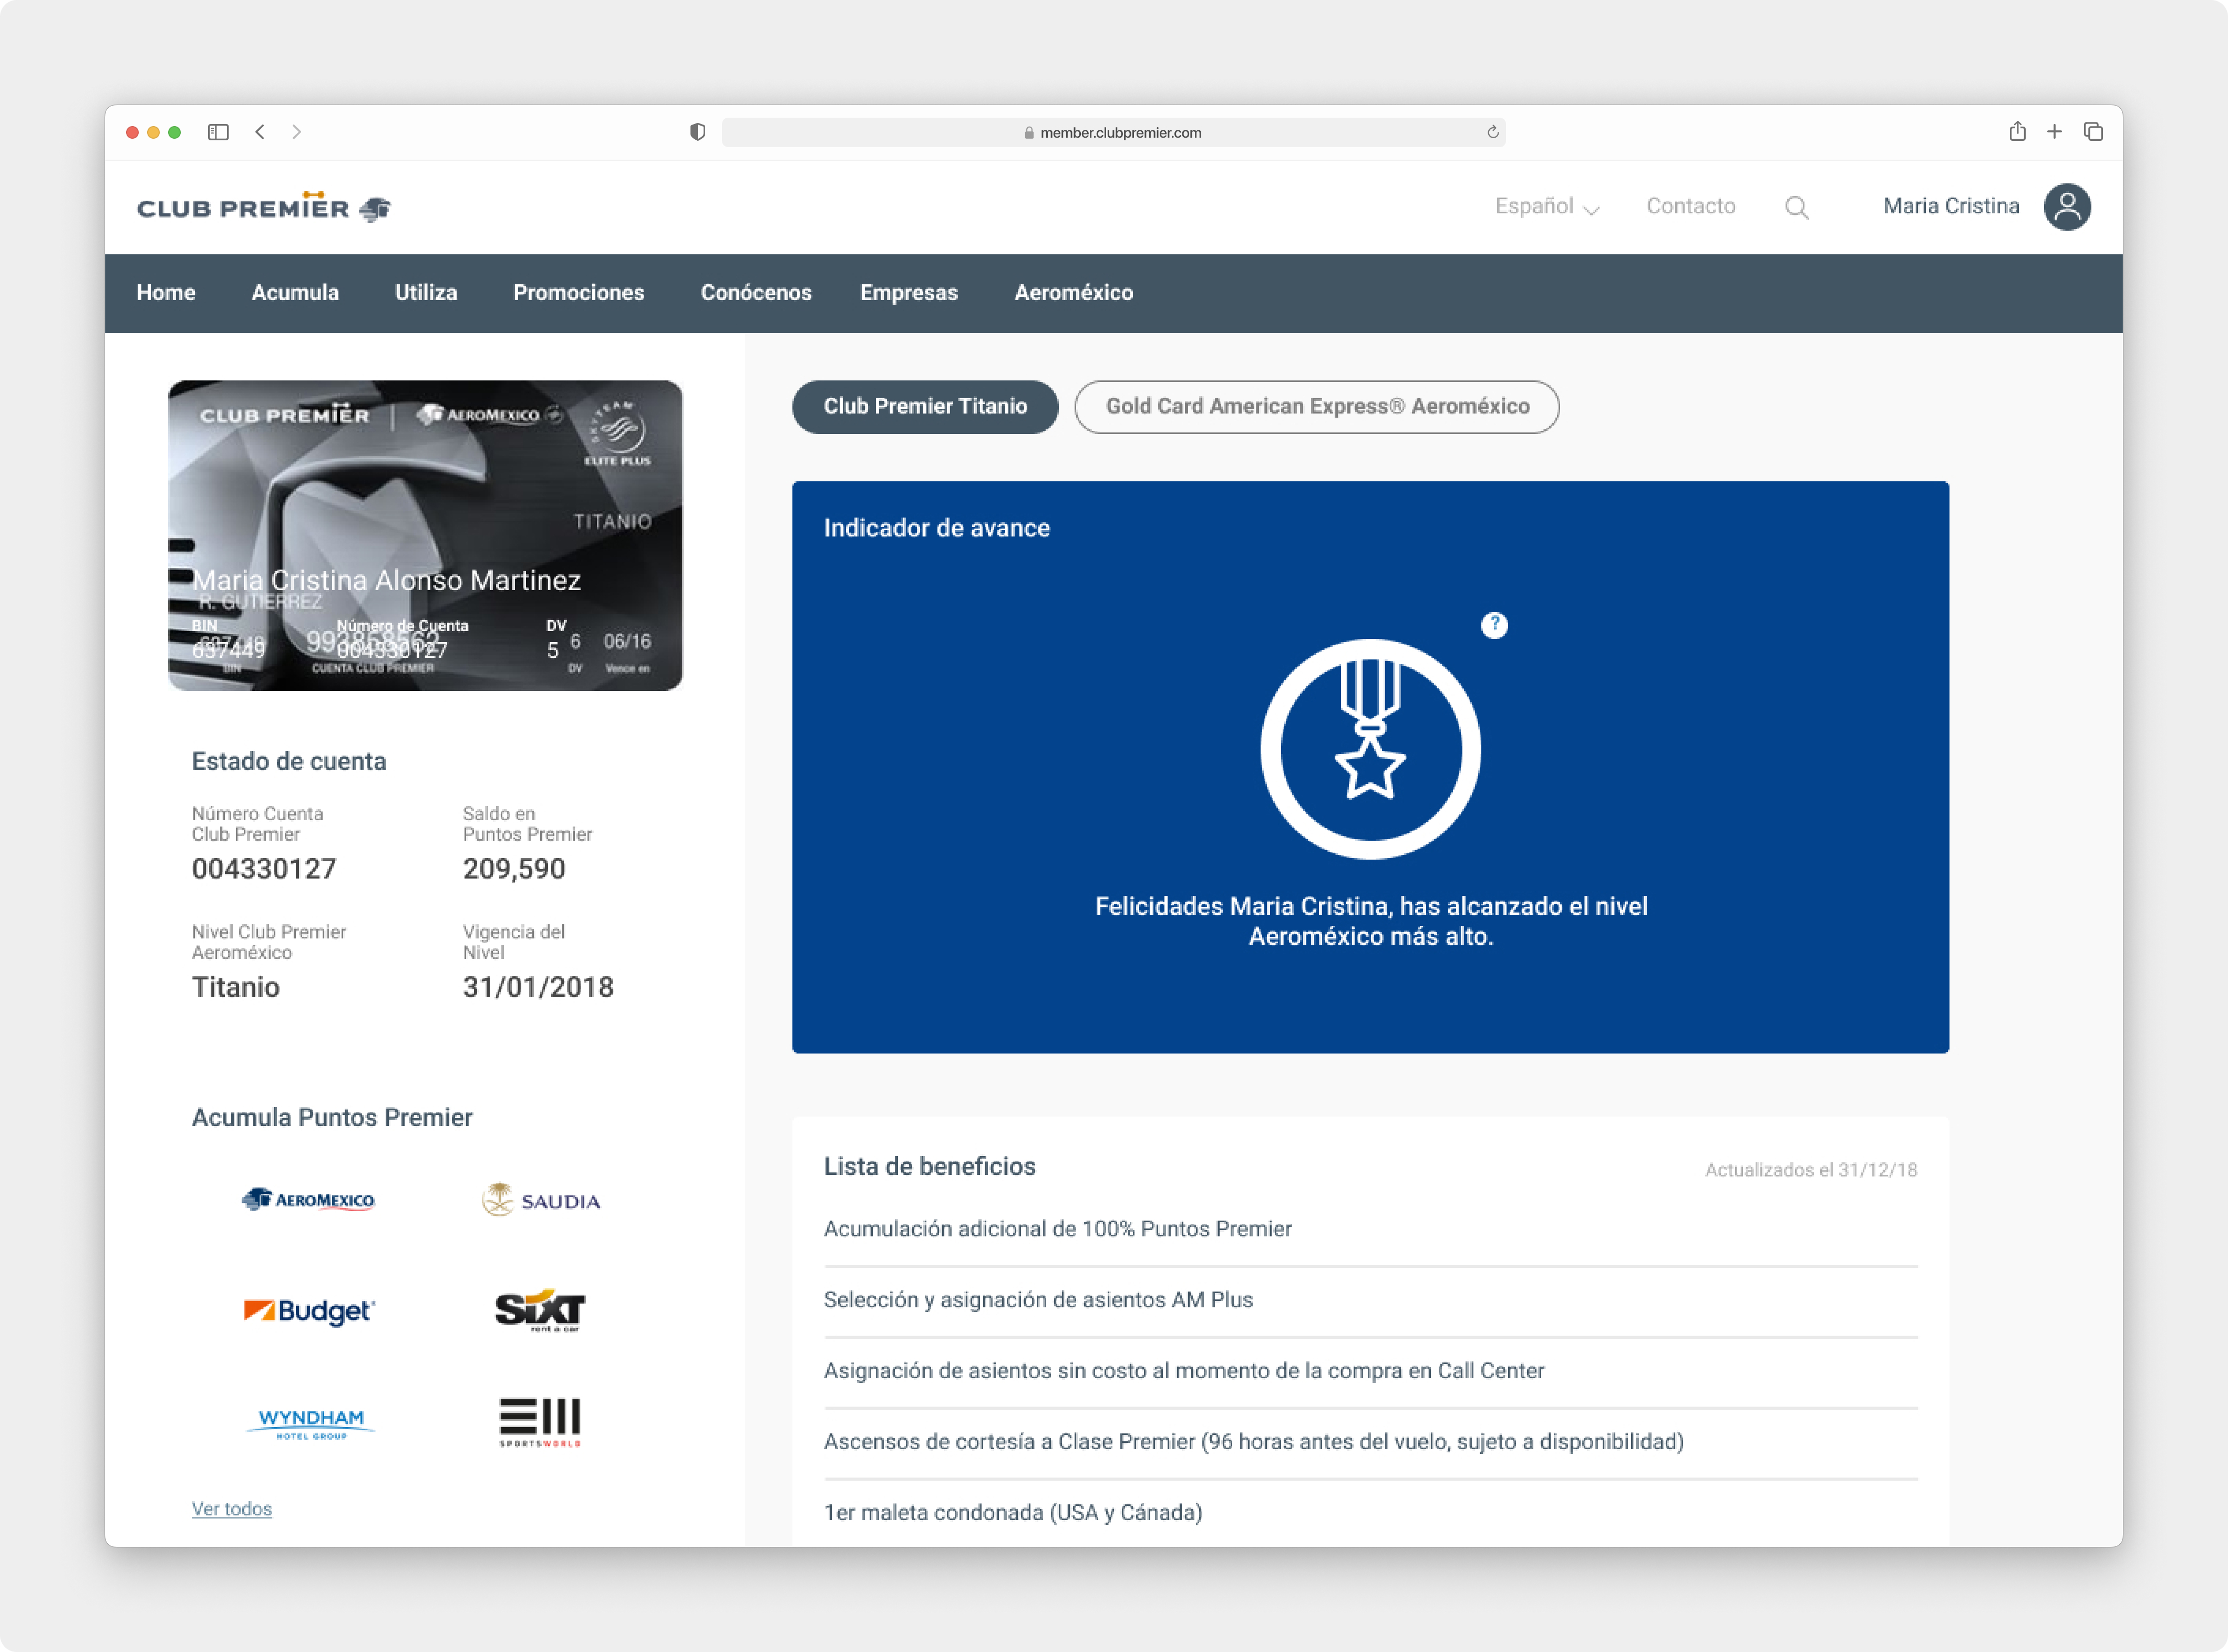2228x1652 pixels.
Task: Click the Acumula Puntos Premier heading
Action: [332, 1117]
